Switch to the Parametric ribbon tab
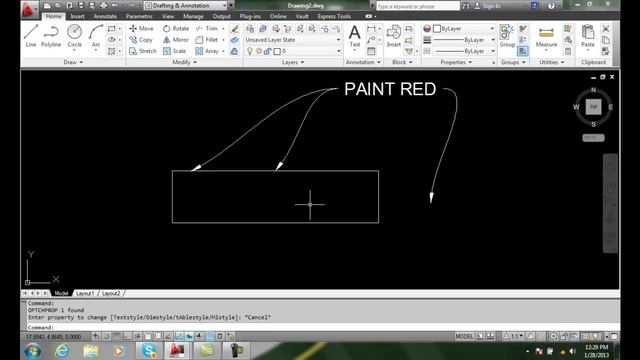 pyautogui.click(x=139, y=16)
